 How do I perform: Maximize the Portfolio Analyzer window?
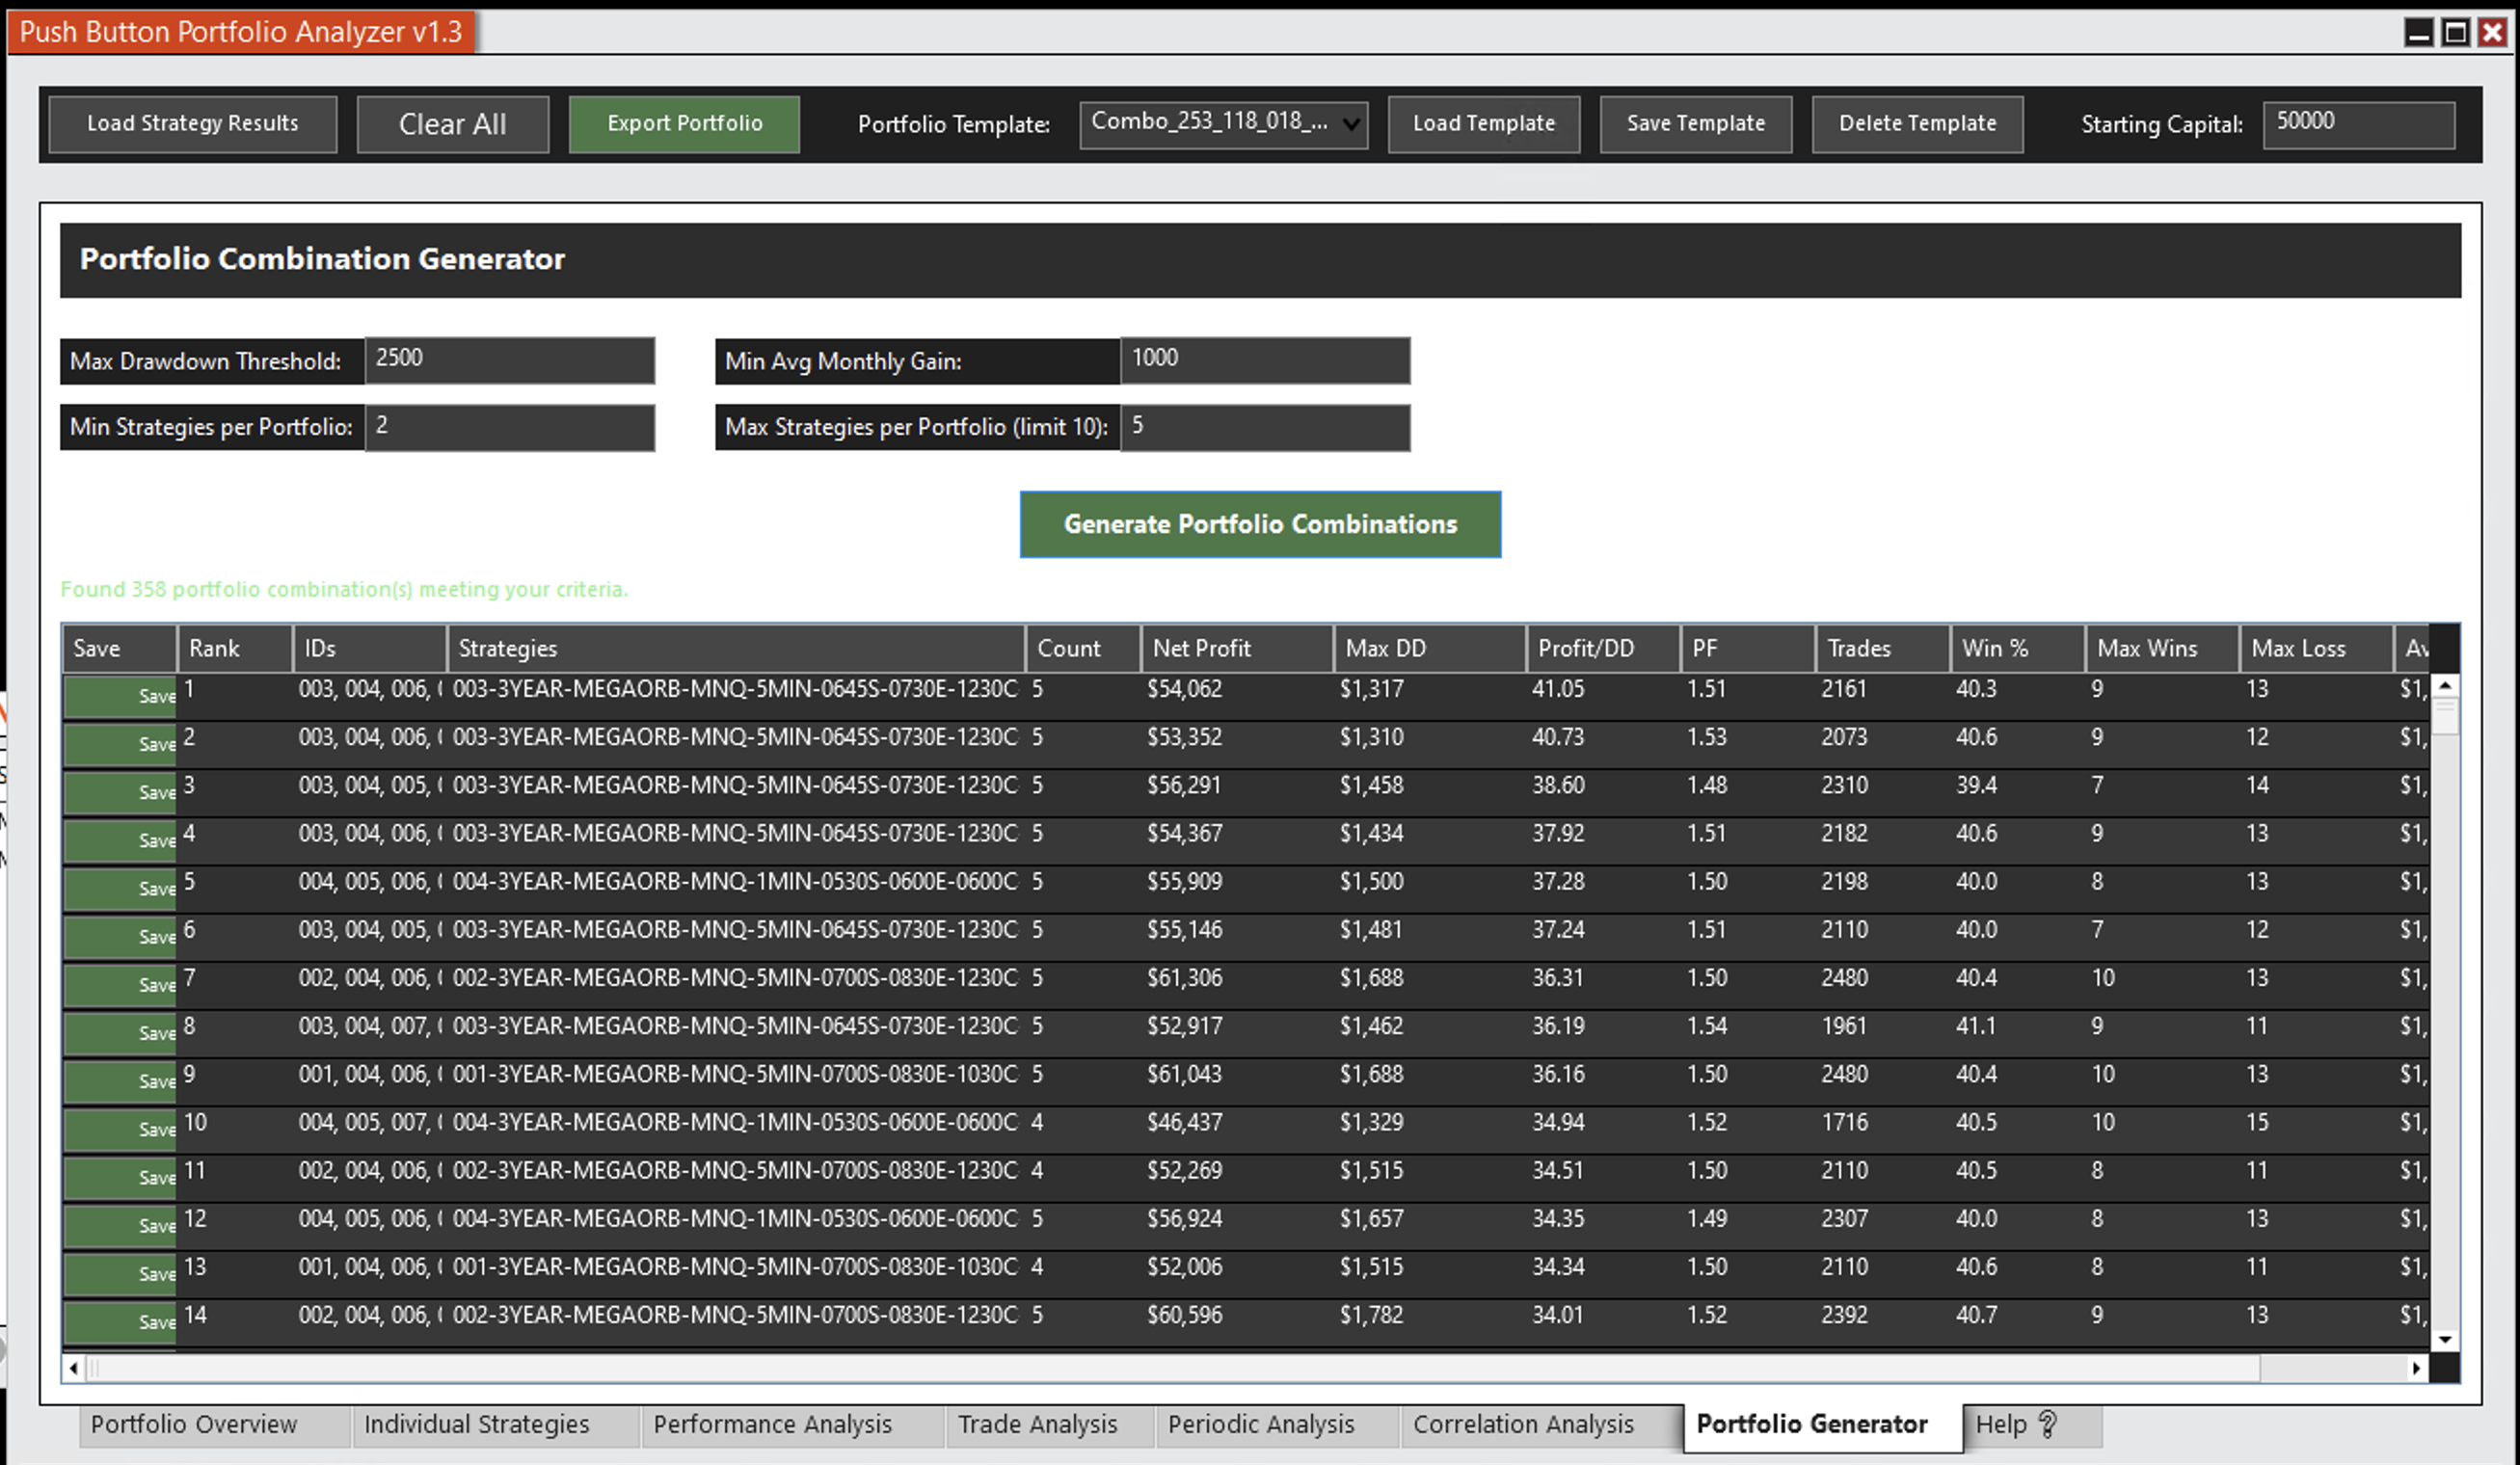2455,33
